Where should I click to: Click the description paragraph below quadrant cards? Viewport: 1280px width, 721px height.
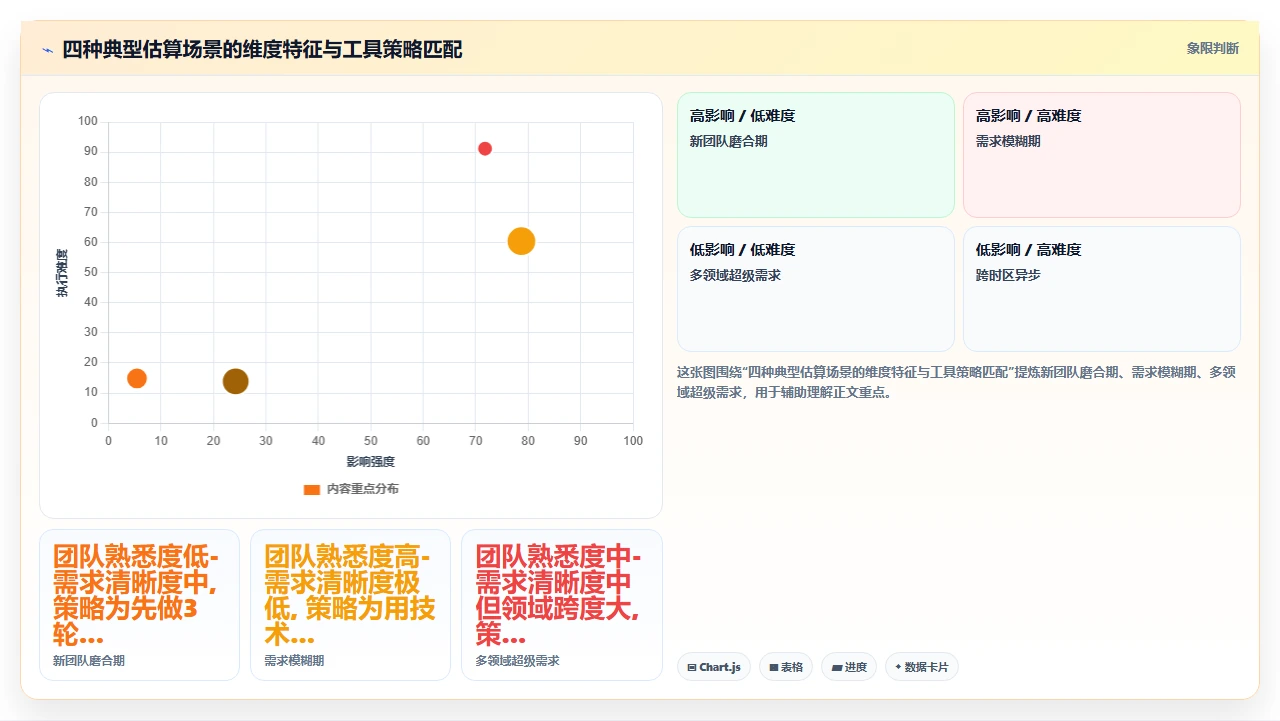click(x=958, y=382)
